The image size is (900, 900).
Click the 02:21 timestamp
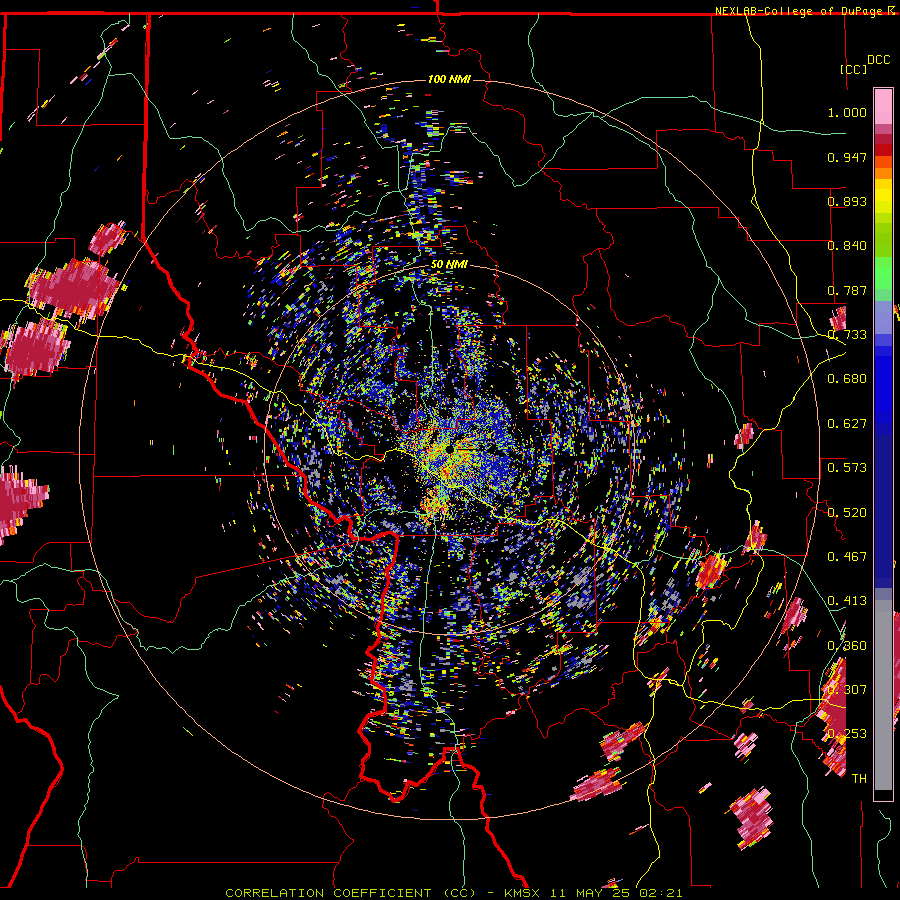click(661, 893)
